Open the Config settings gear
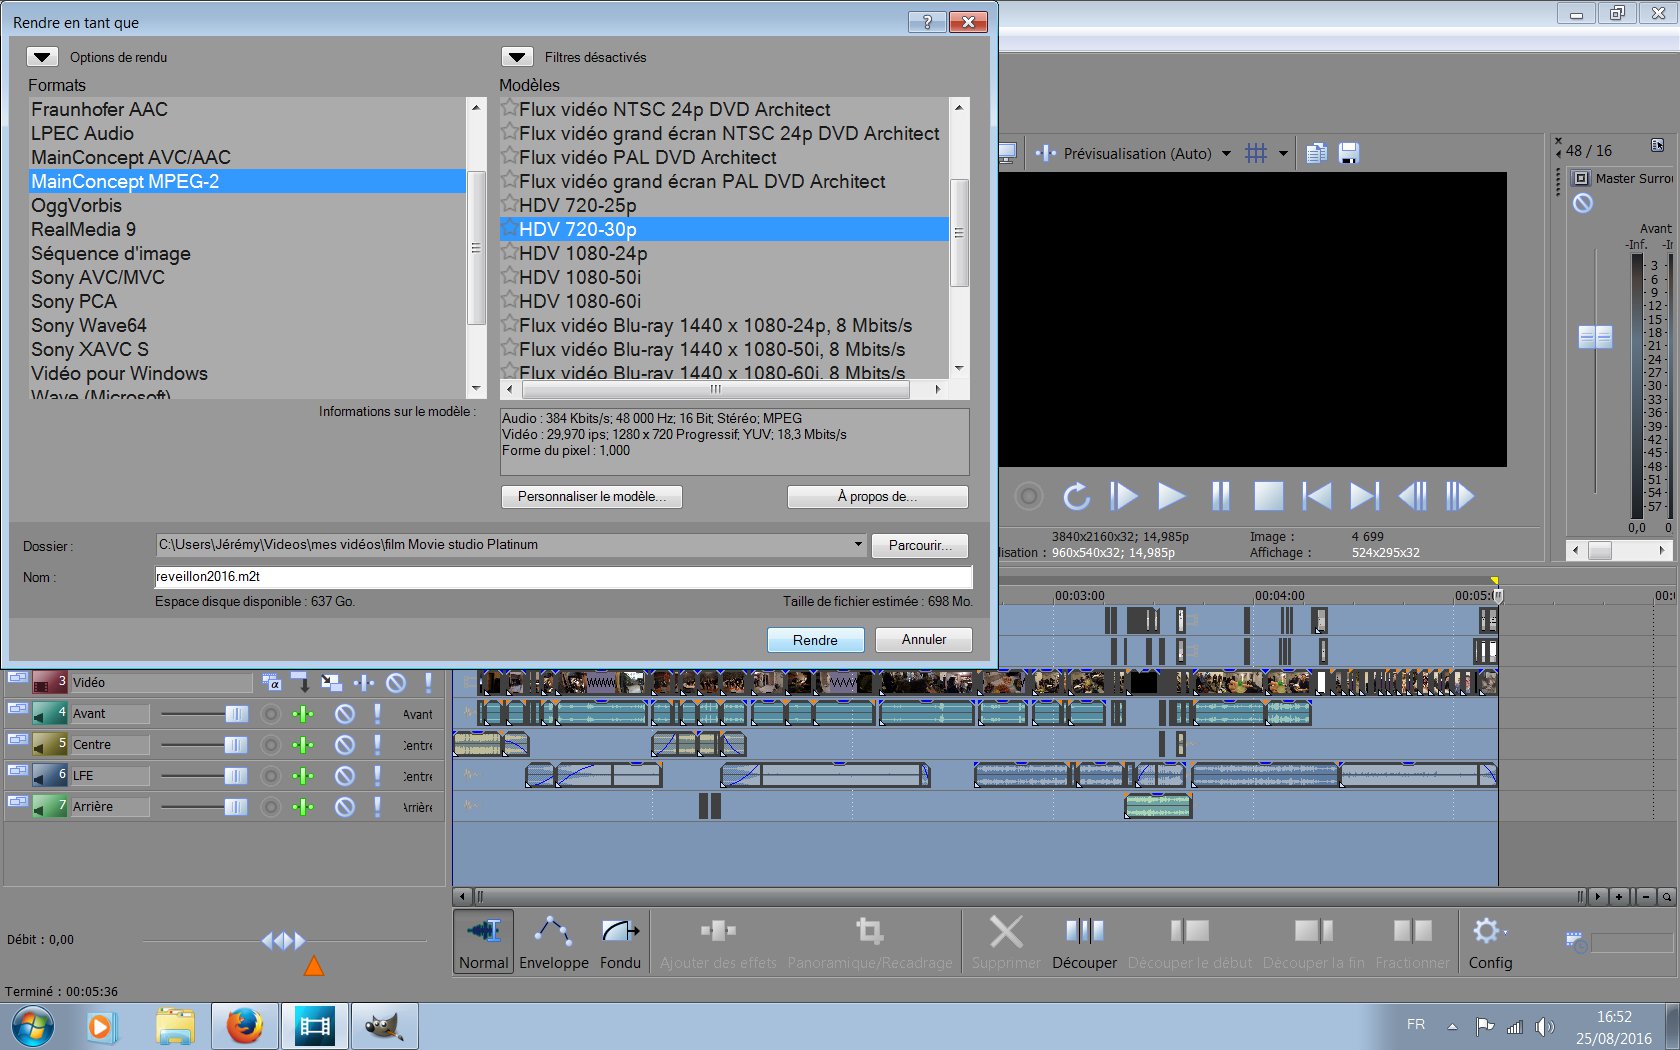 point(1490,942)
